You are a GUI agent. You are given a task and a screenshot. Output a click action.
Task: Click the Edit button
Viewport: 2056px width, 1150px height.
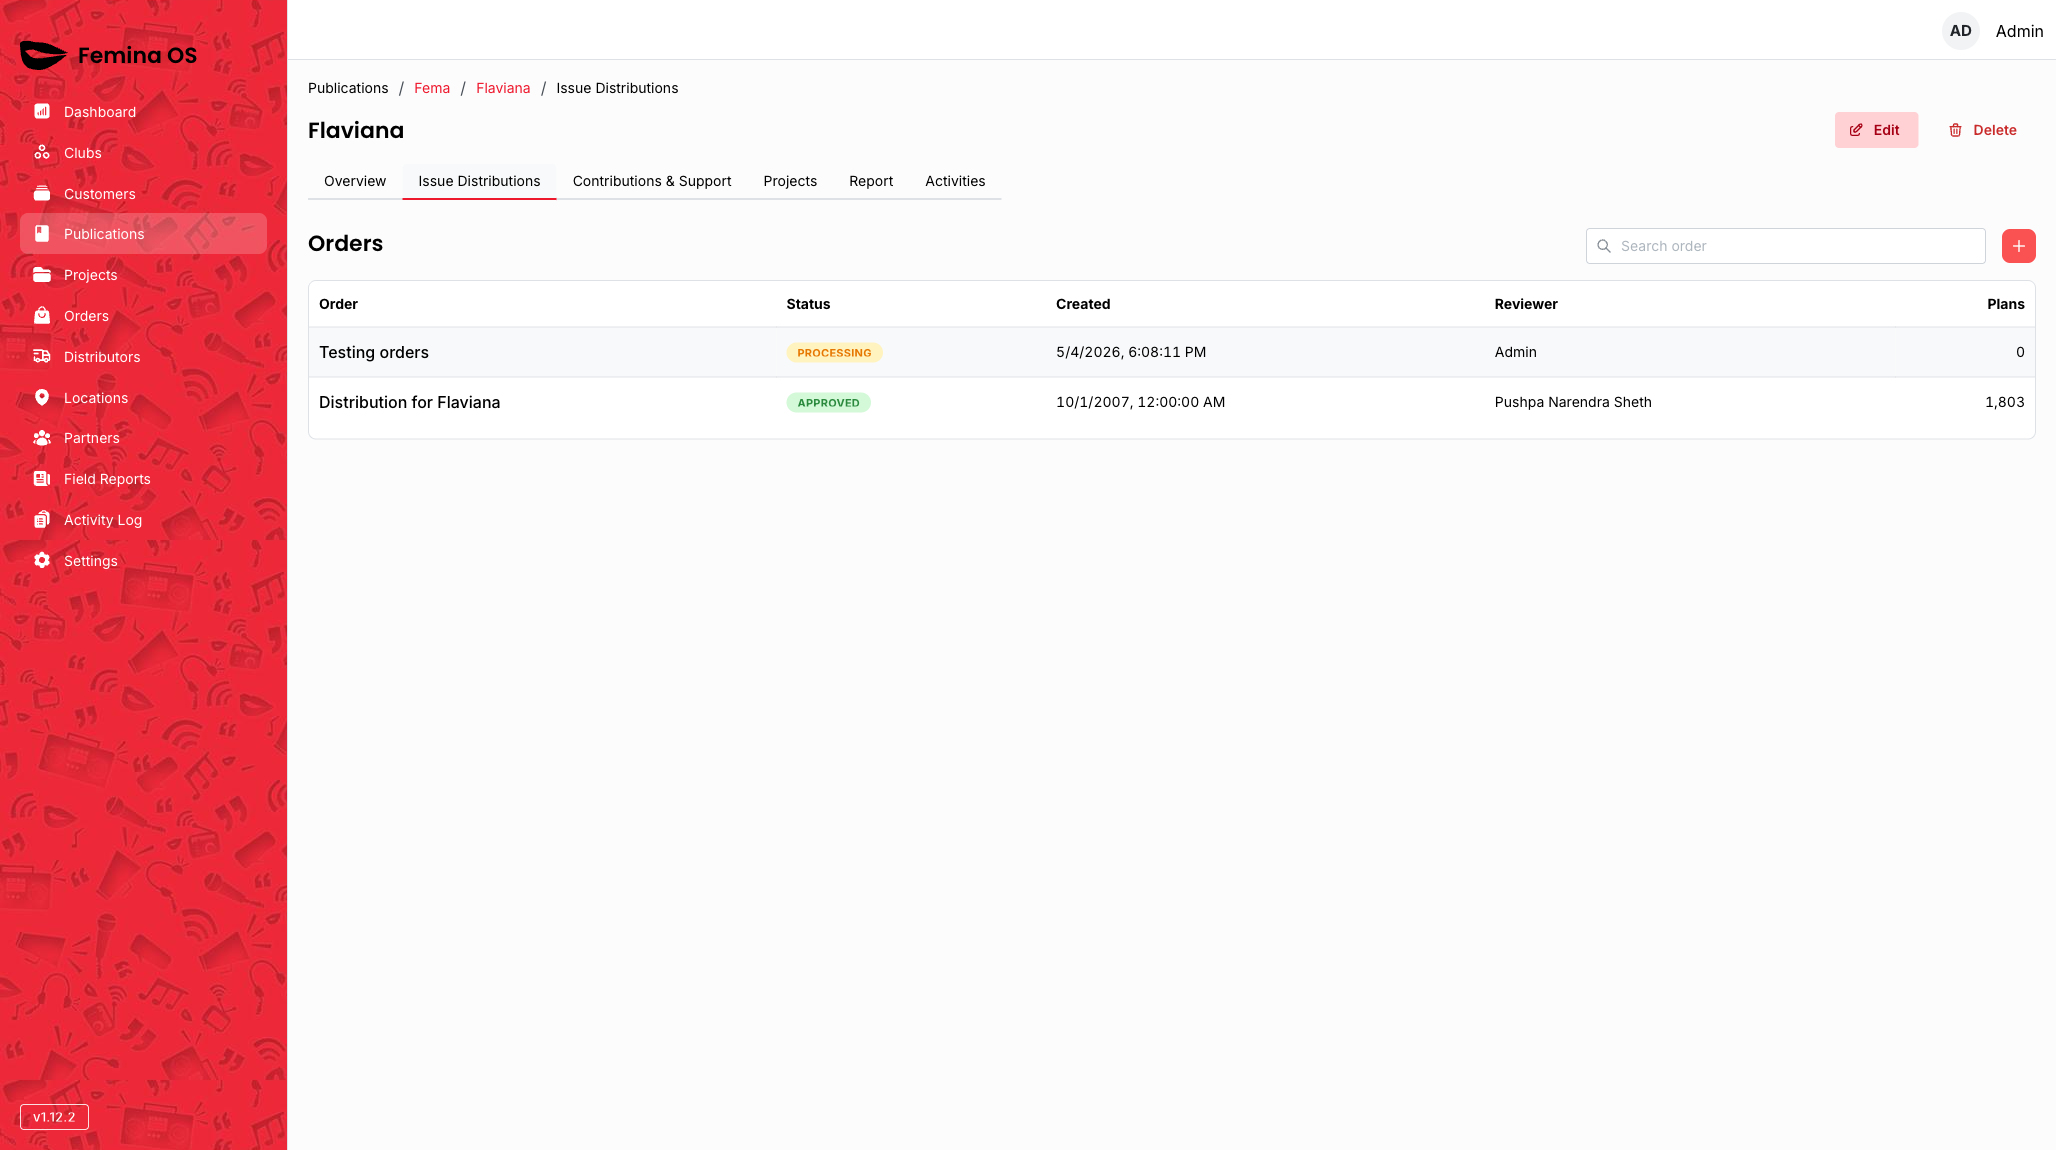[1876, 130]
